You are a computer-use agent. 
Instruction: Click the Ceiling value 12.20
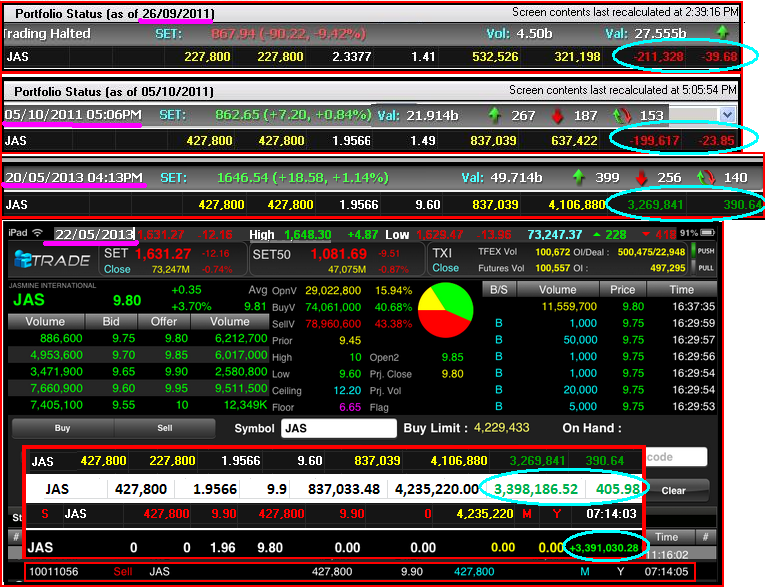point(347,390)
